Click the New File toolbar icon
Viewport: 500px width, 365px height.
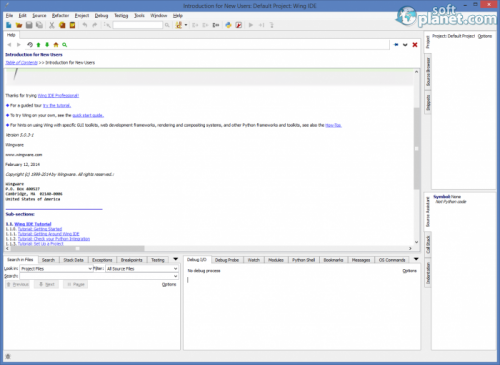pyautogui.click(x=9, y=25)
